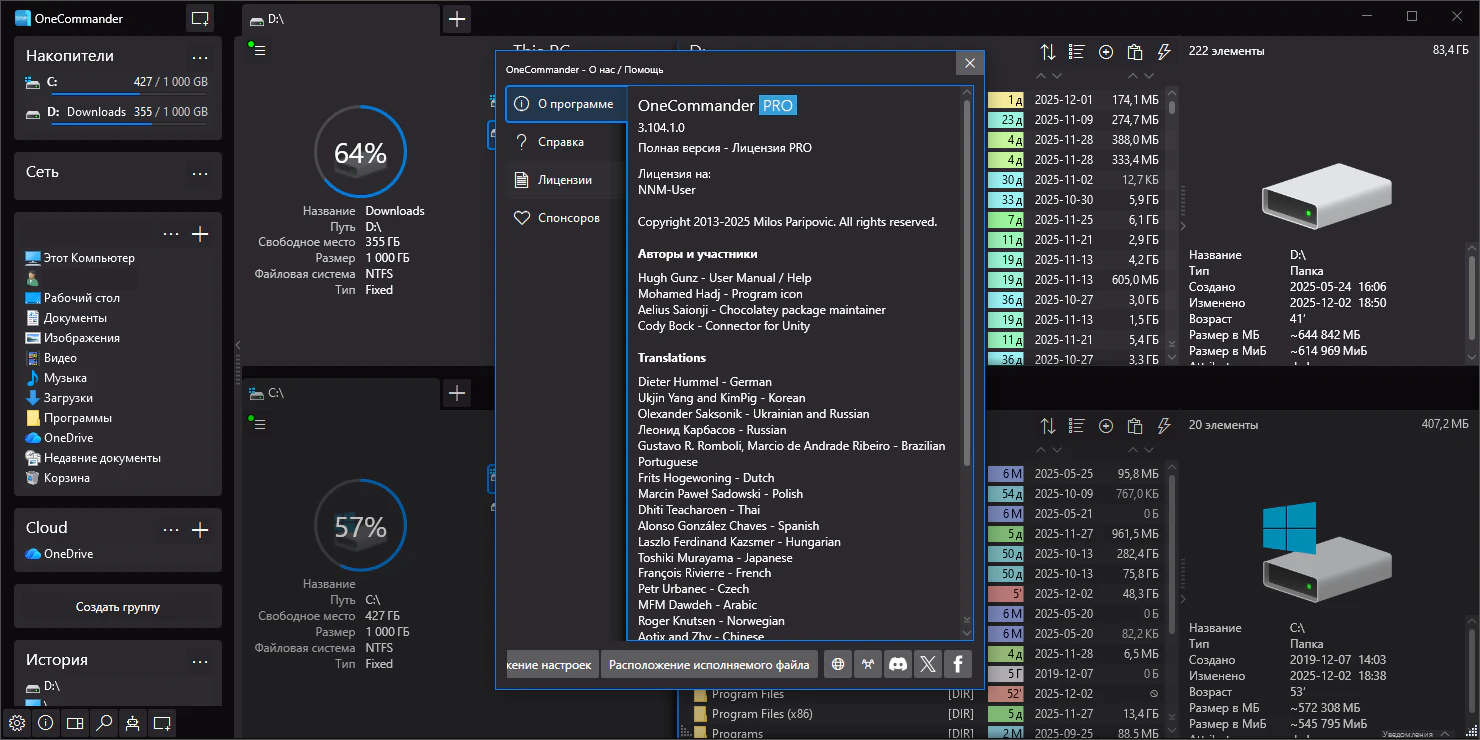Click the paste clipboard icon in top pane toolbar

tap(1134, 52)
